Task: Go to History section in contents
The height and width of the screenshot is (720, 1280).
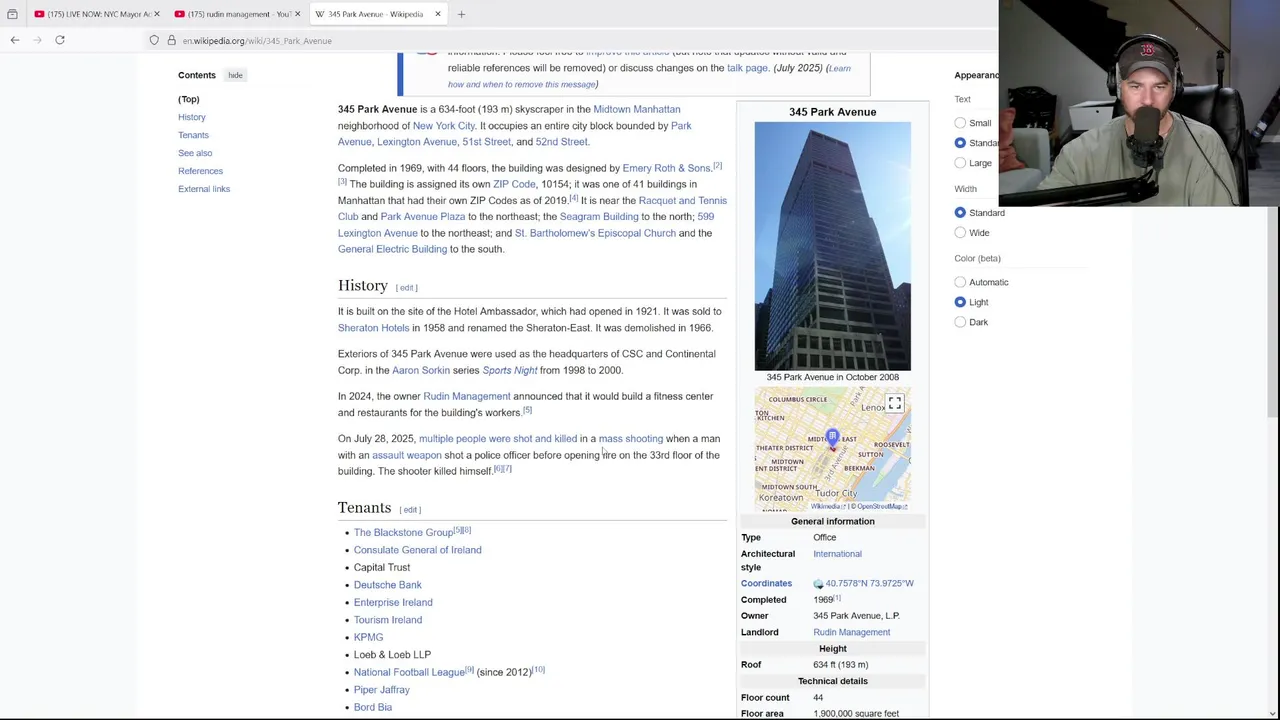Action: click(192, 117)
